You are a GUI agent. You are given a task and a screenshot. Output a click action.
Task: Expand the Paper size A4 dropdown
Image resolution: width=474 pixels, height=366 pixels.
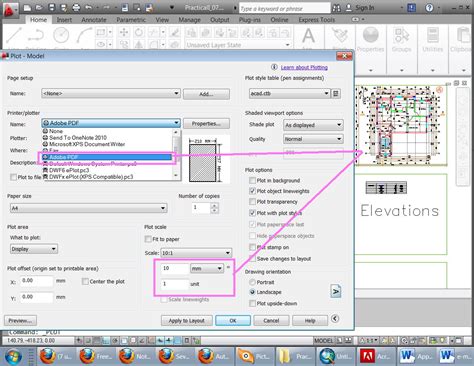[89, 208]
